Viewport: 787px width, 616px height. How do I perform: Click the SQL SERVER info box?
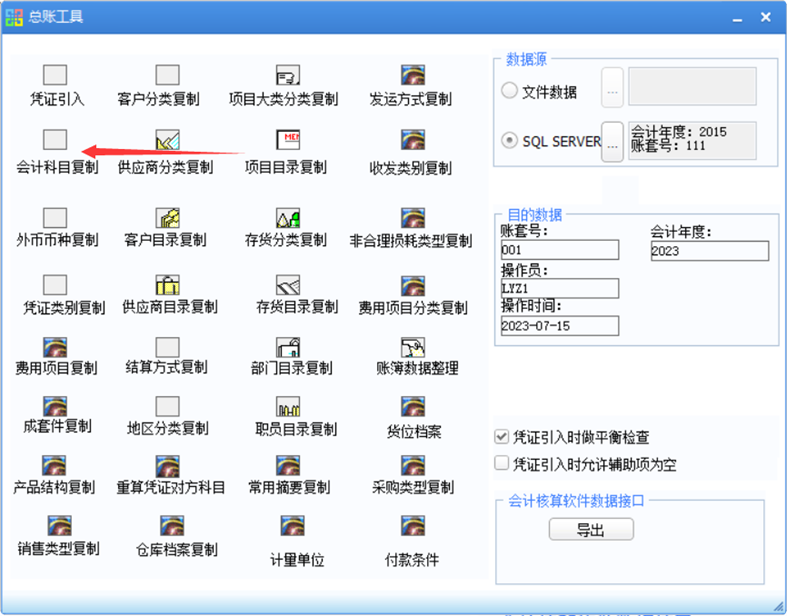coord(692,141)
